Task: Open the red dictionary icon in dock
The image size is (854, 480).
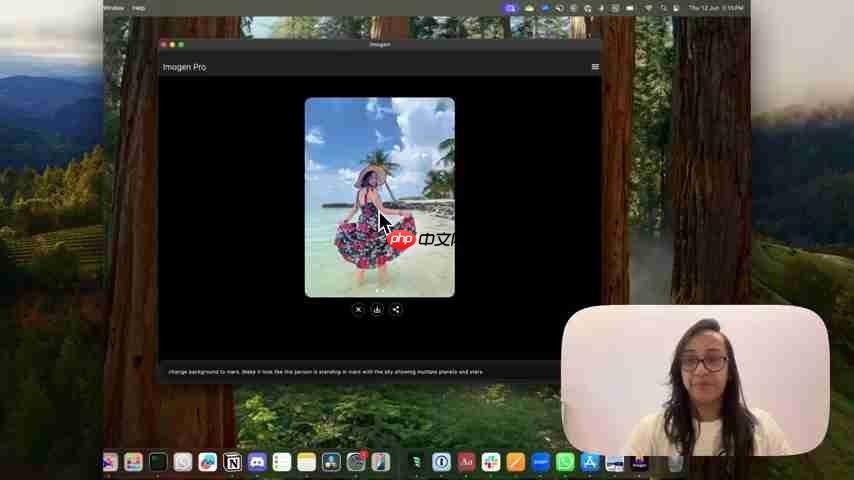Action: (466, 463)
